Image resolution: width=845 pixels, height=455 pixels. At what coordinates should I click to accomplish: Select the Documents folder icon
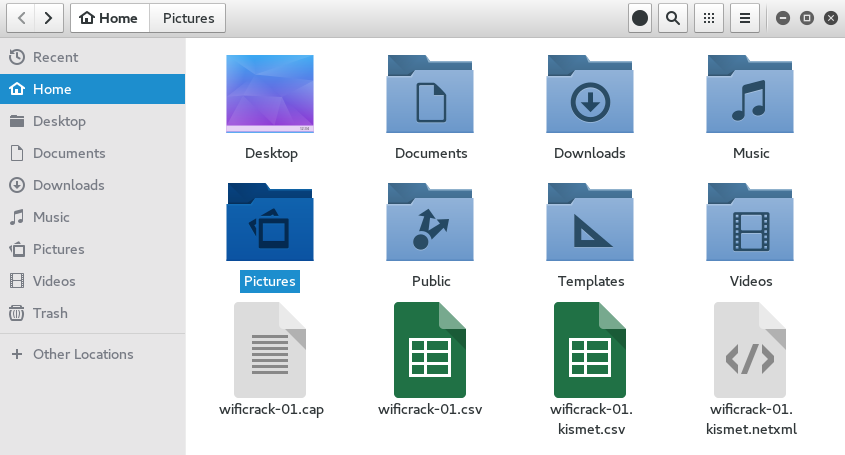430,94
